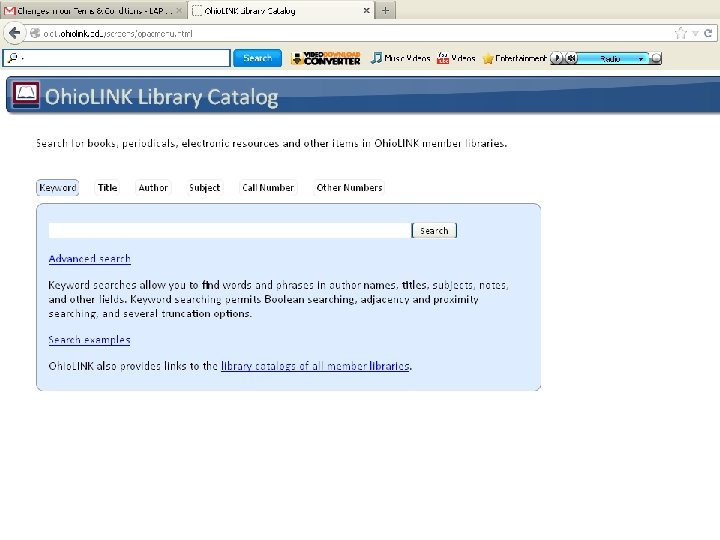This screenshot has width=720, height=540.
Task: Select the Keyword search tab
Action: pyautogui.click(x=57, y=187)
